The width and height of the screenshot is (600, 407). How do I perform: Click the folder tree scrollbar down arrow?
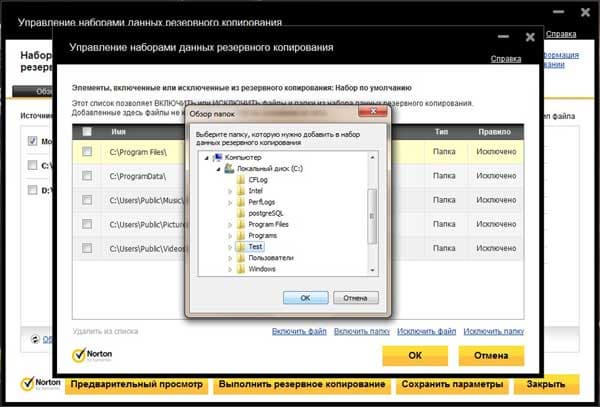click(x=372, y=270)
